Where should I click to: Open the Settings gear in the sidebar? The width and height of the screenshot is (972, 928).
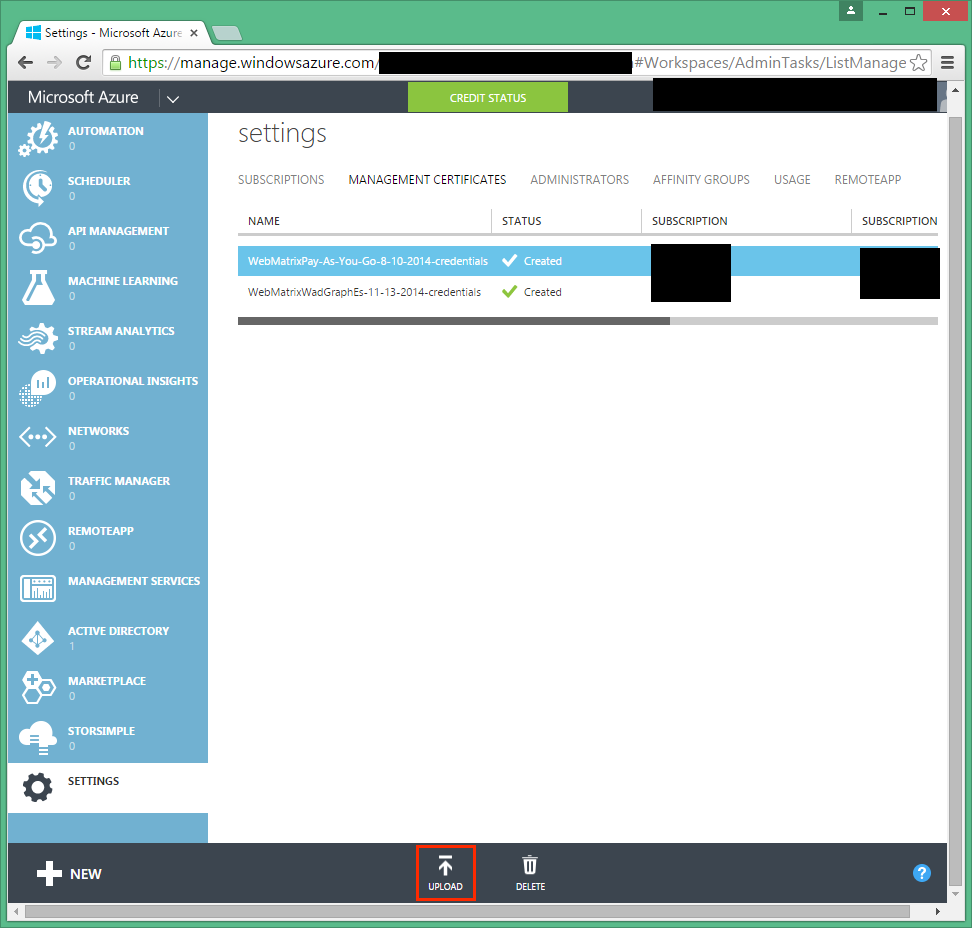[x=38, y=787]
